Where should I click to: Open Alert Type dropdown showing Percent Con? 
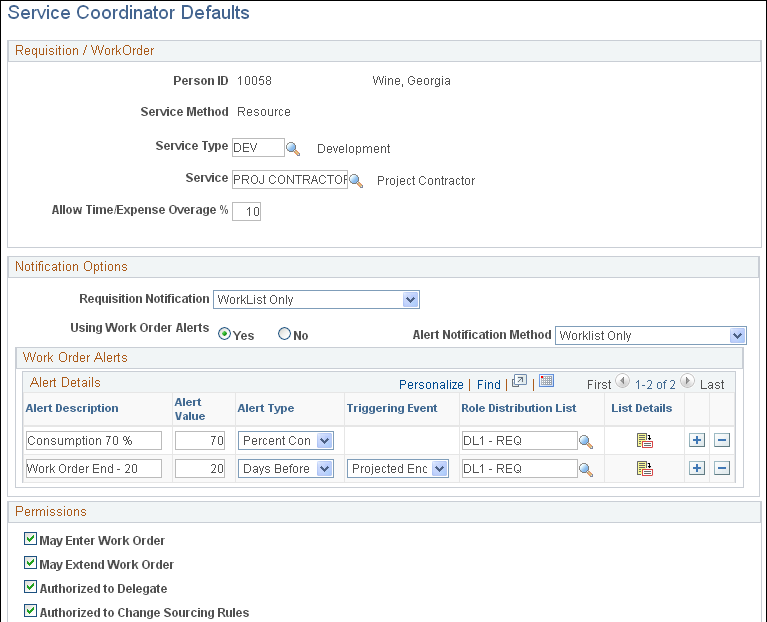[x=286, y=441]
